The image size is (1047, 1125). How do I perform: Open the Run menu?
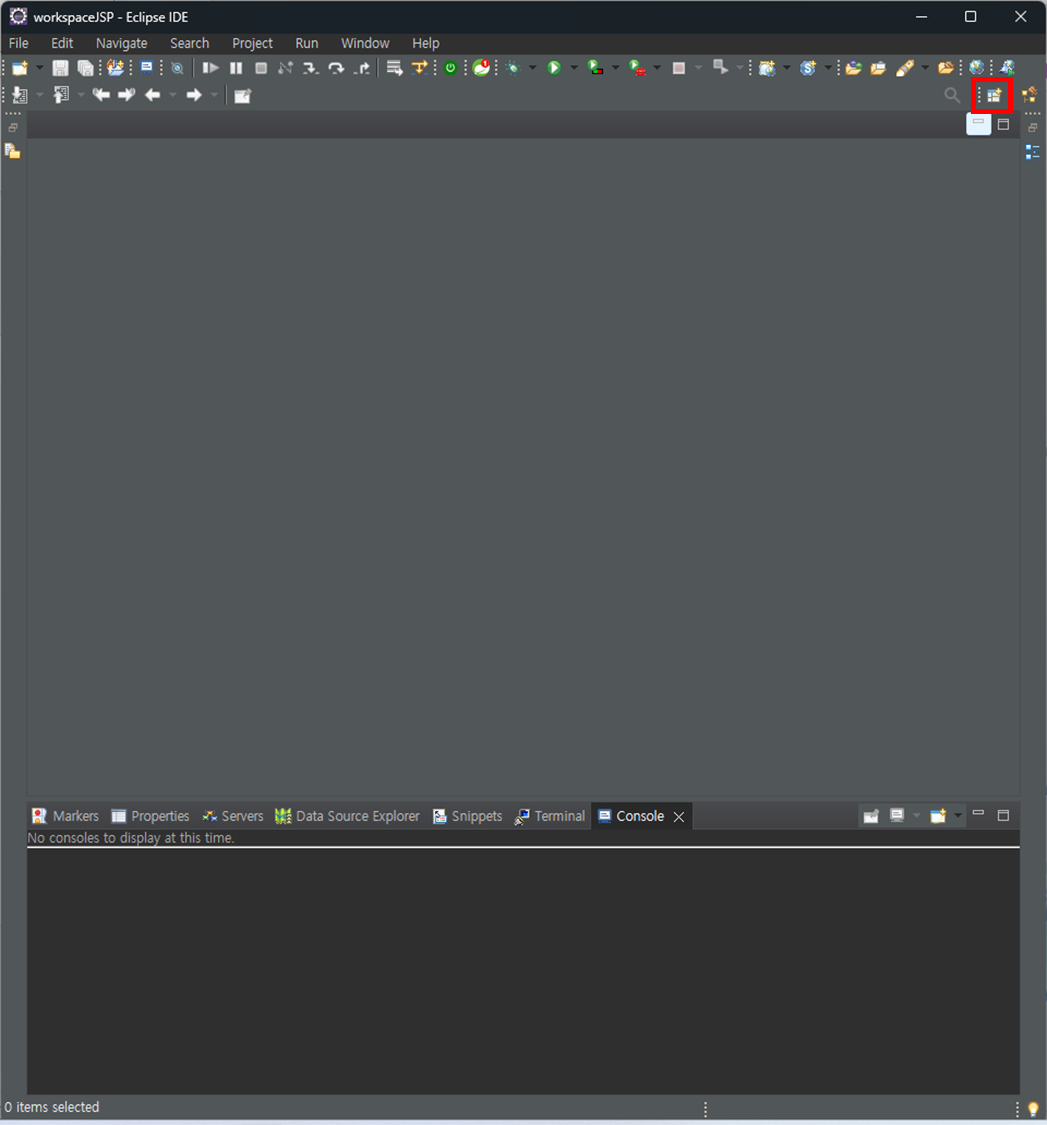coord(306,43)
